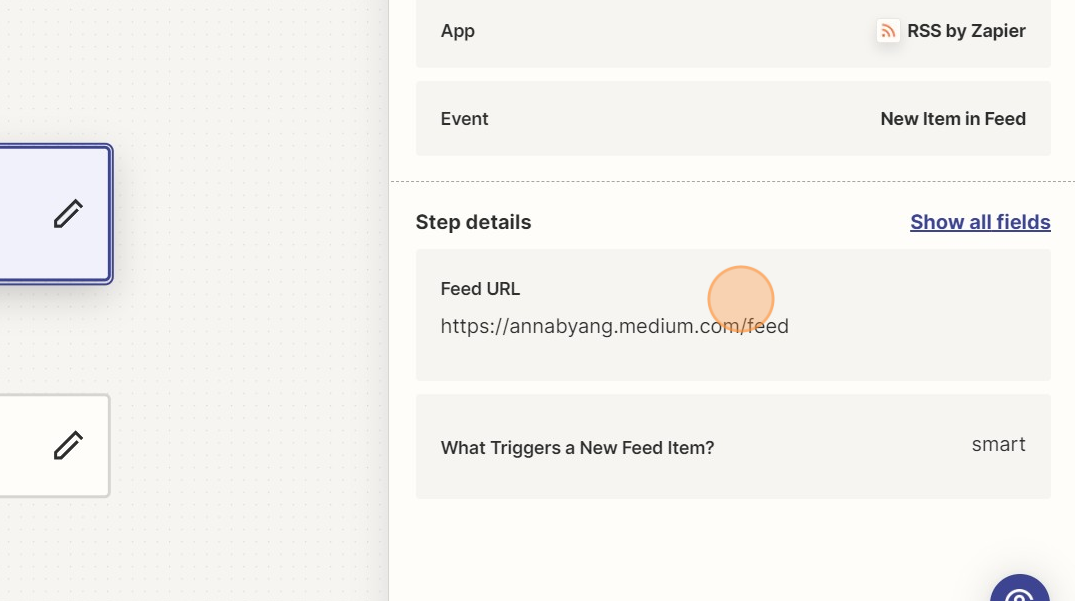Click the Step details heading

473,222
